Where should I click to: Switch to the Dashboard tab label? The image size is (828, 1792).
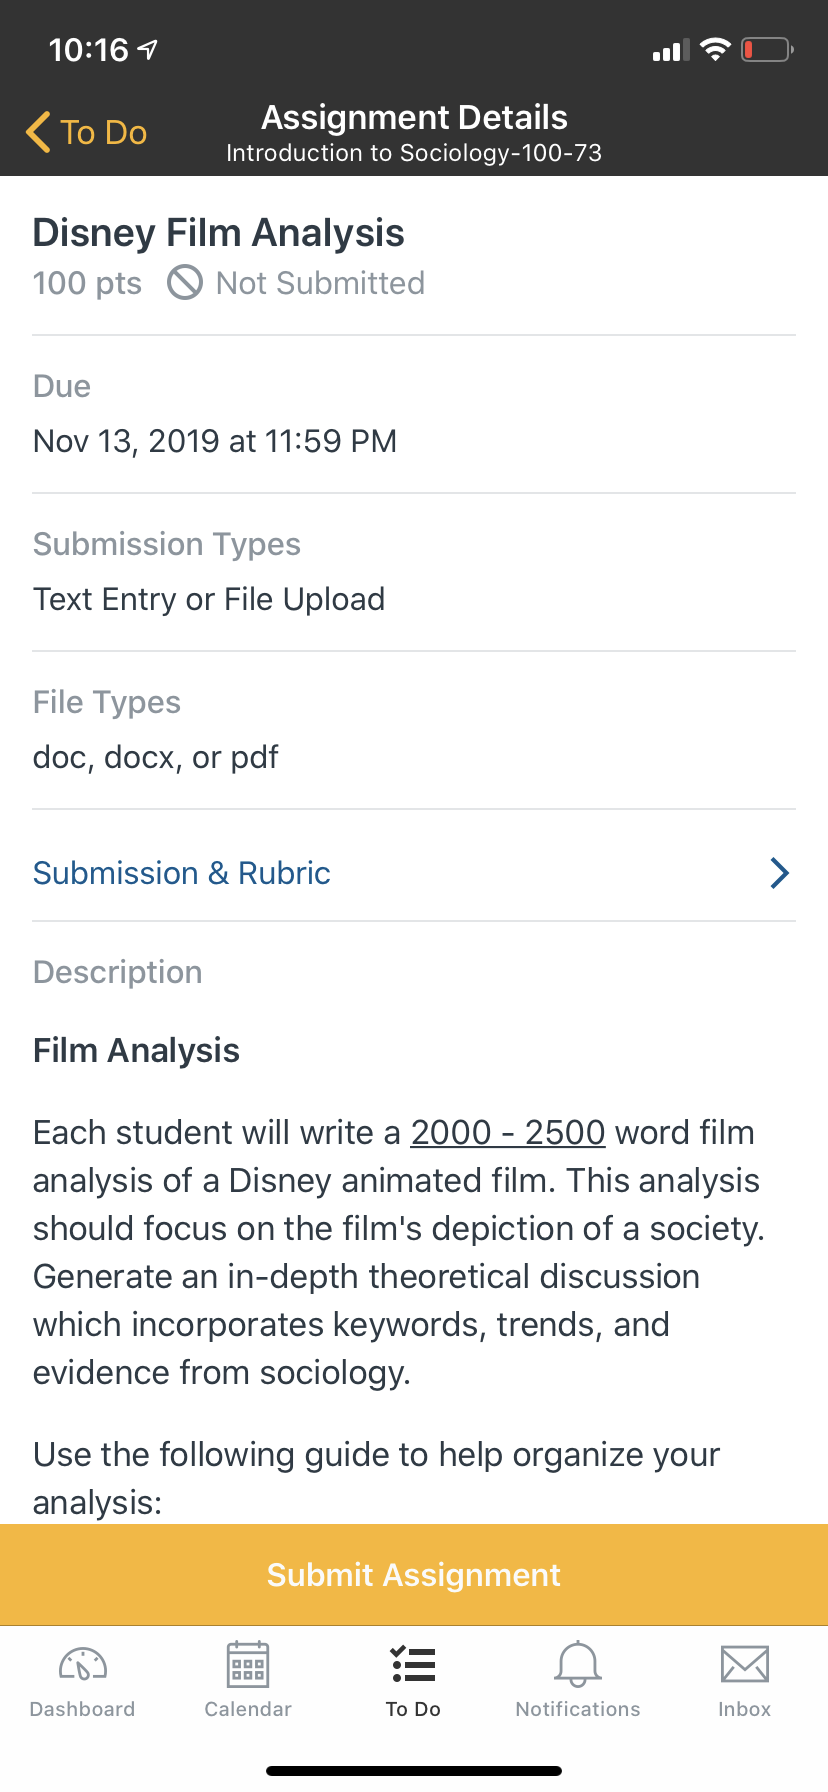83,1709
